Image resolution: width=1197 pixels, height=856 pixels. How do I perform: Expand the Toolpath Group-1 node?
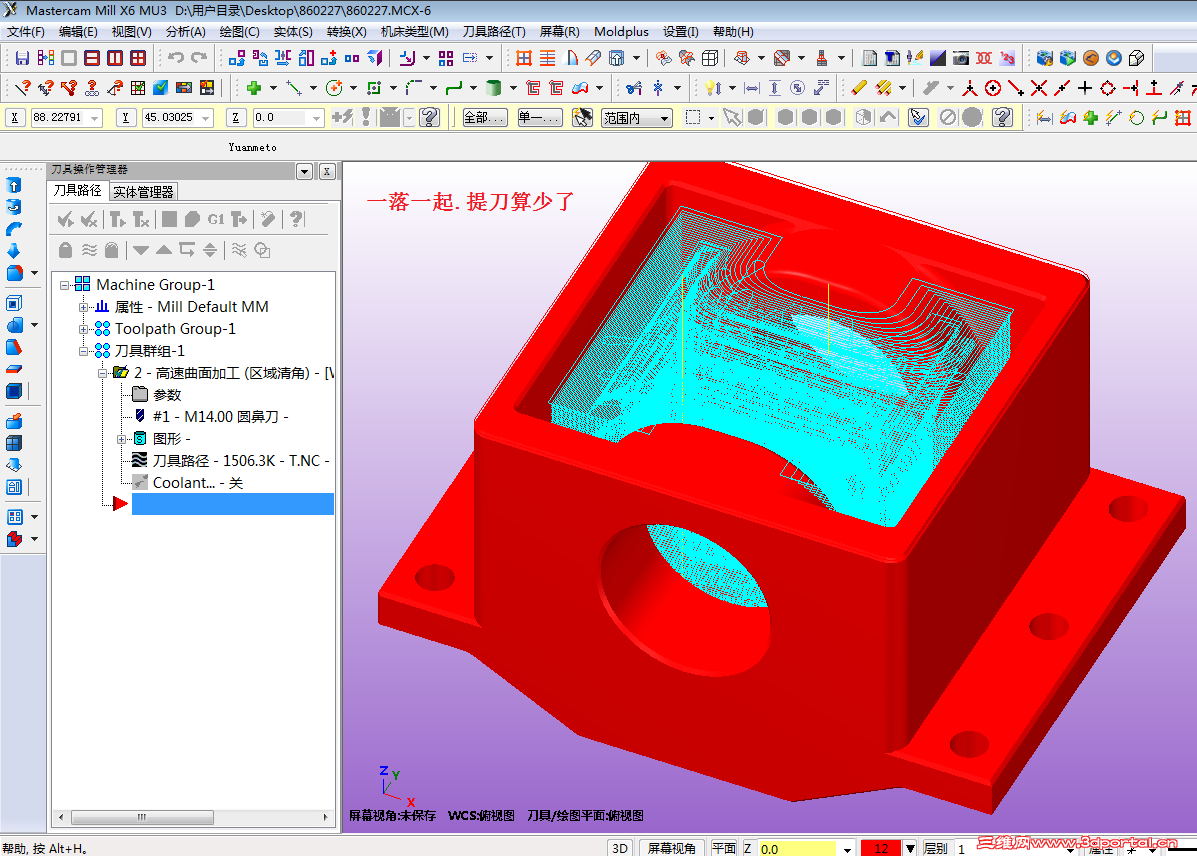(83, 329)
